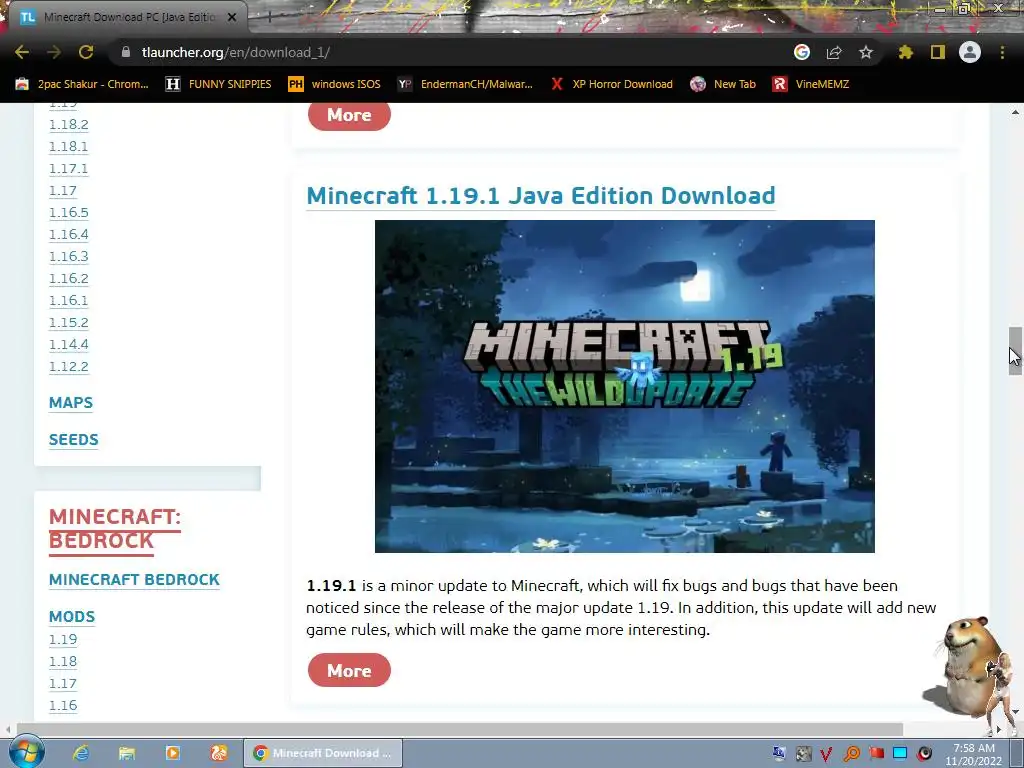Image resolution: width=1024 pixels, height=768 pixels.
Task: Open the Minecraft 1.19.1 Java Edition Download heading
Action: [x=541, y=196]
